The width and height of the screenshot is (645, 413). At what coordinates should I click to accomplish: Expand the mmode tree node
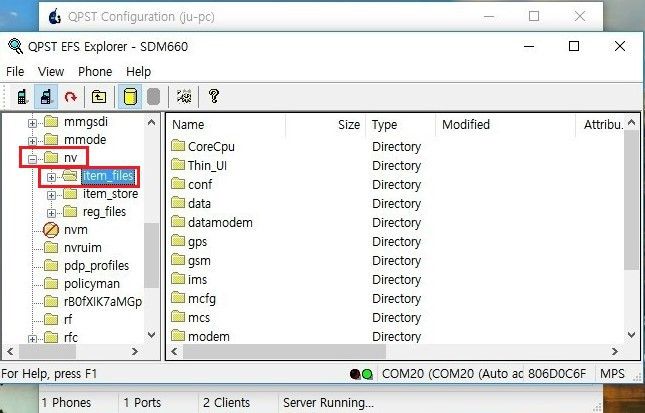pos(32,141)
